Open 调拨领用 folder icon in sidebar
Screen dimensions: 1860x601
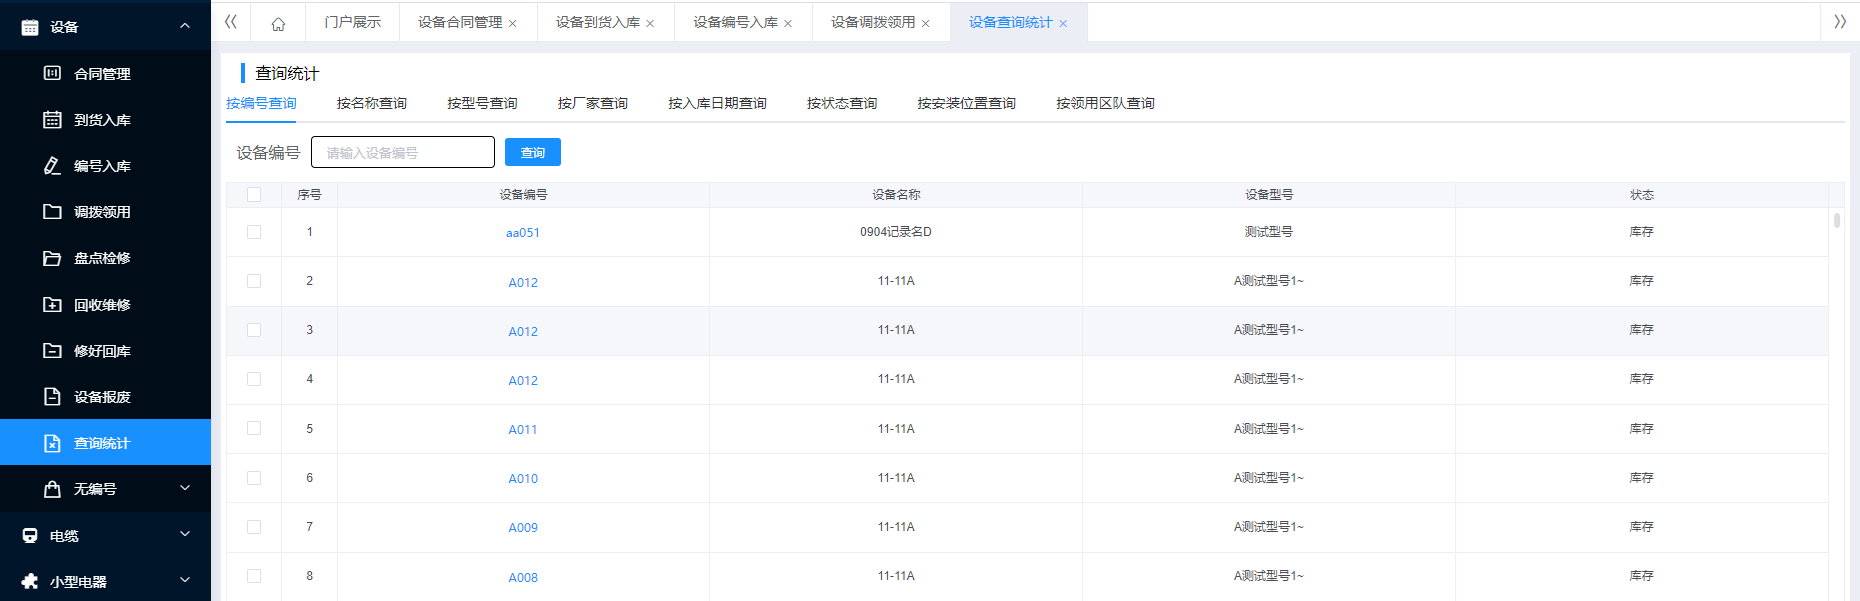52,212
